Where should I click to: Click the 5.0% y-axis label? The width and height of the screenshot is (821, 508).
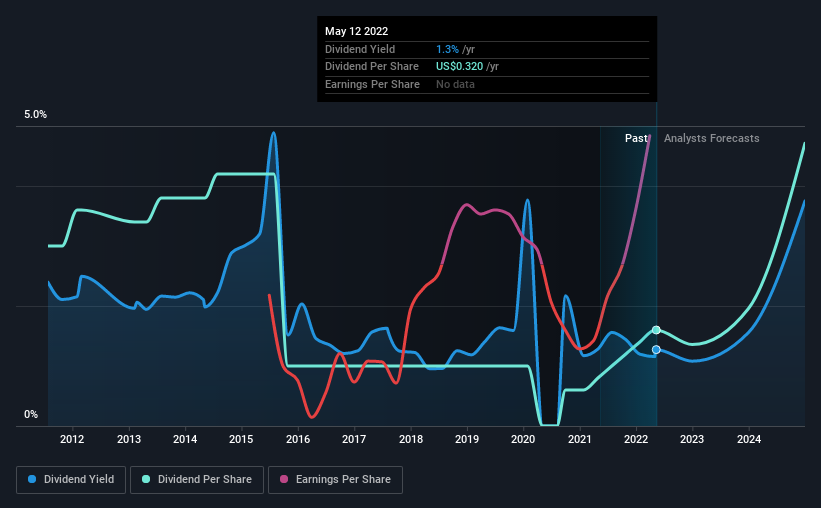(36, 115)
